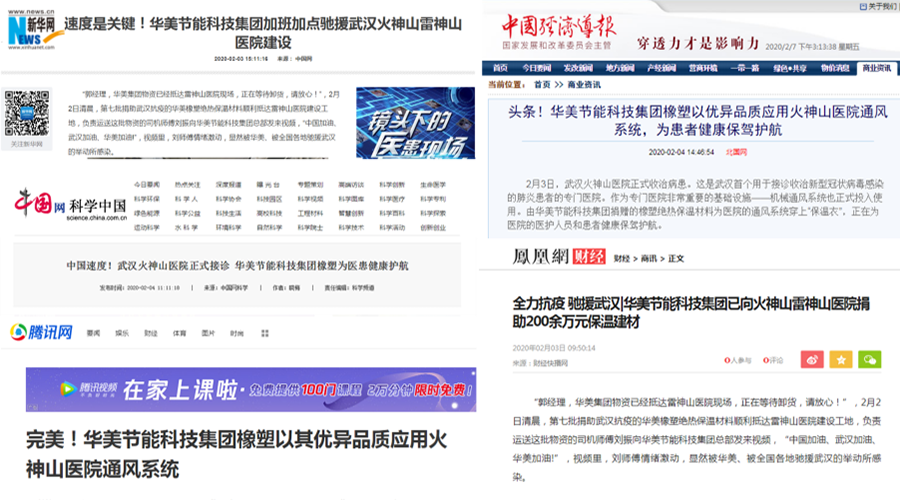Click the date 2020年02月03日 09:50:14
This screenshot has width=900, height=500.
point(554,348)
